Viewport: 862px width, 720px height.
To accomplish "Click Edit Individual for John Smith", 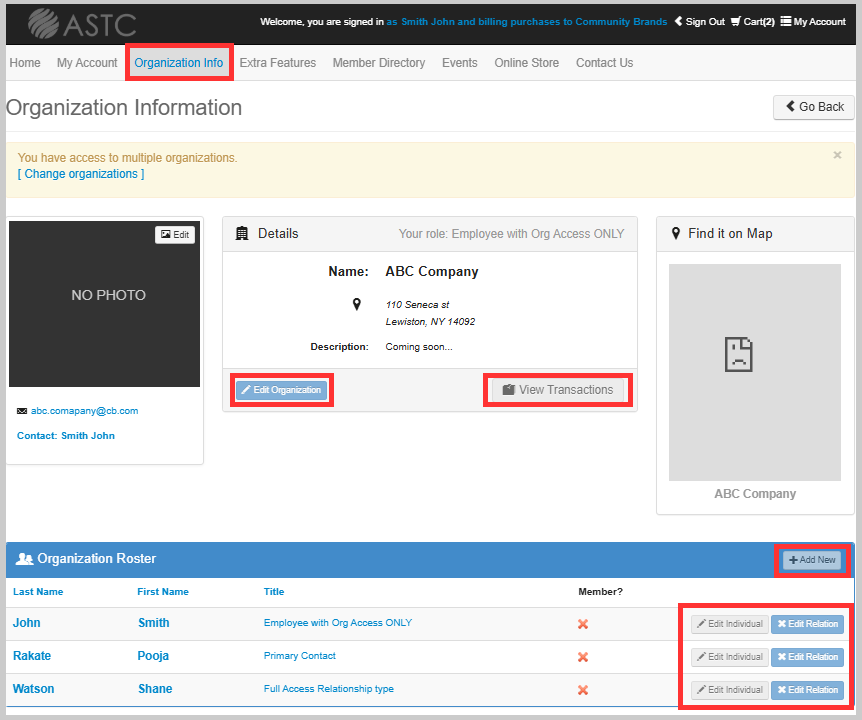I will pos(730,624).
